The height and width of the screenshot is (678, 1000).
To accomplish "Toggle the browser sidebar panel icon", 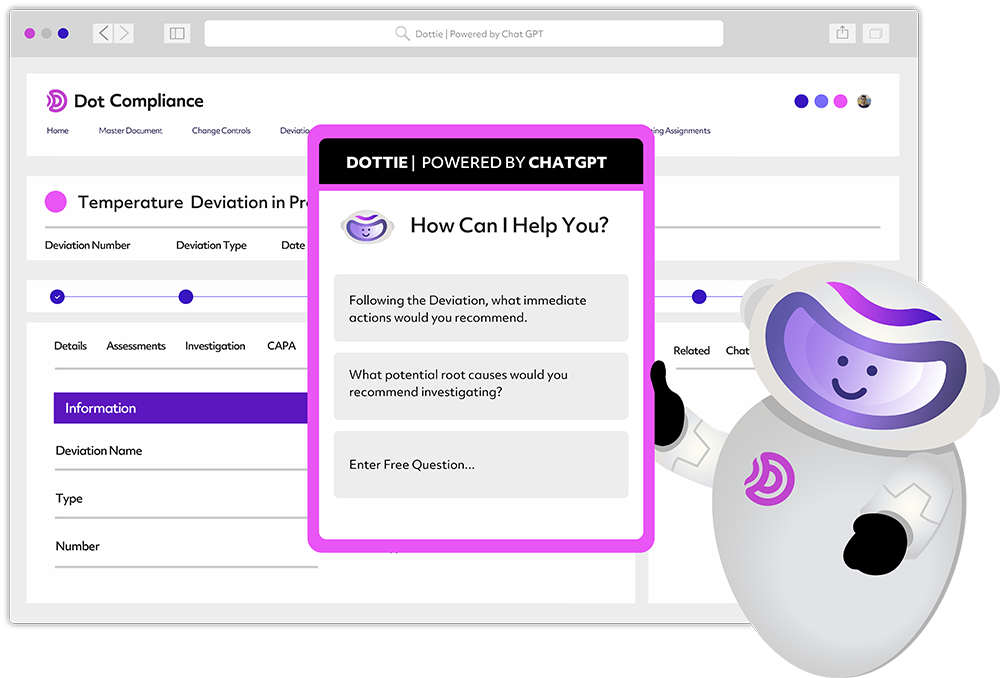I will 177,33.
